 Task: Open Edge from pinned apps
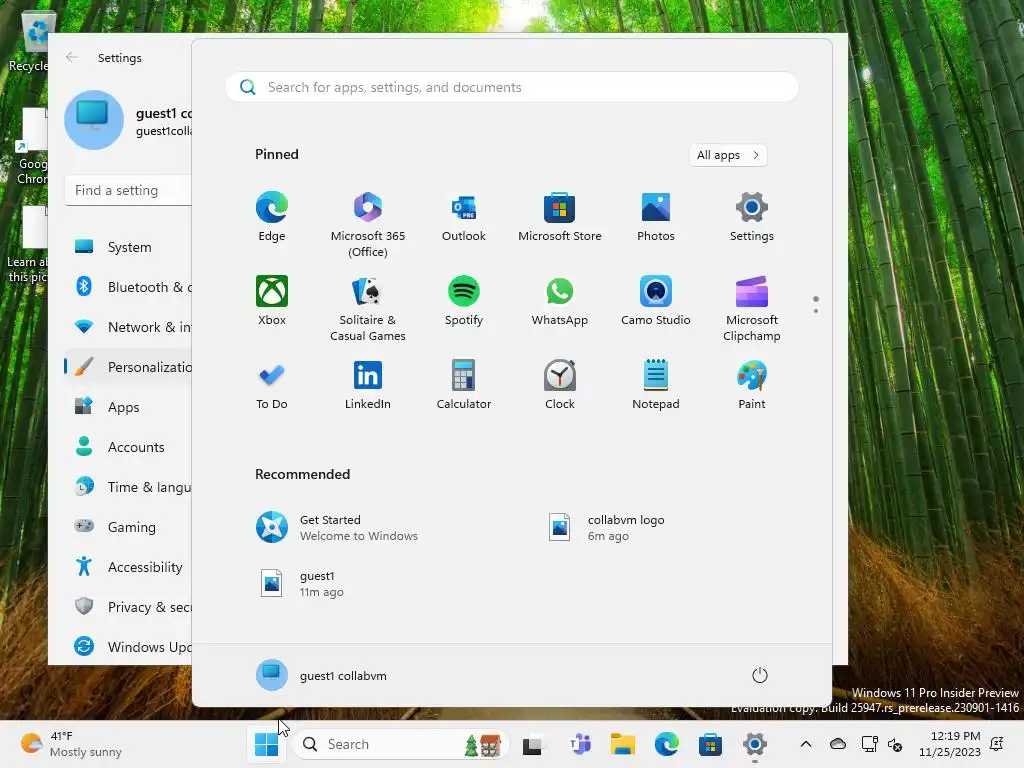[272, 217]
